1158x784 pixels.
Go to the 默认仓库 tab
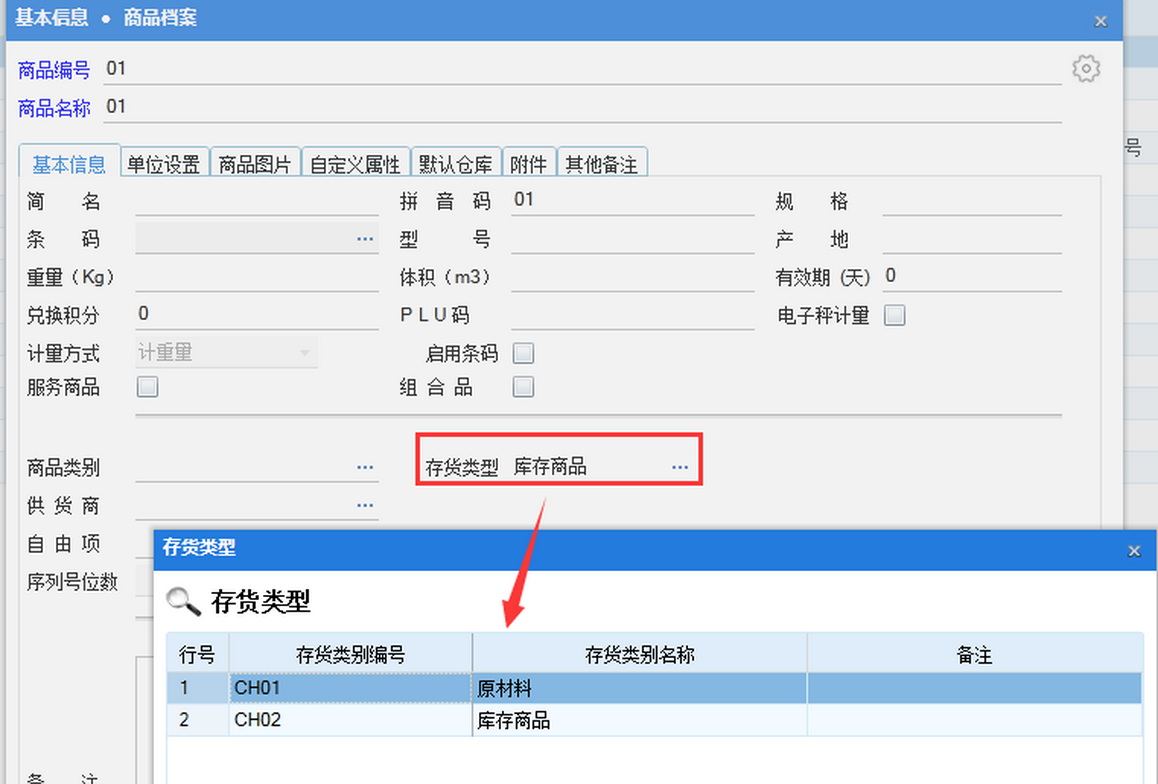455,164
